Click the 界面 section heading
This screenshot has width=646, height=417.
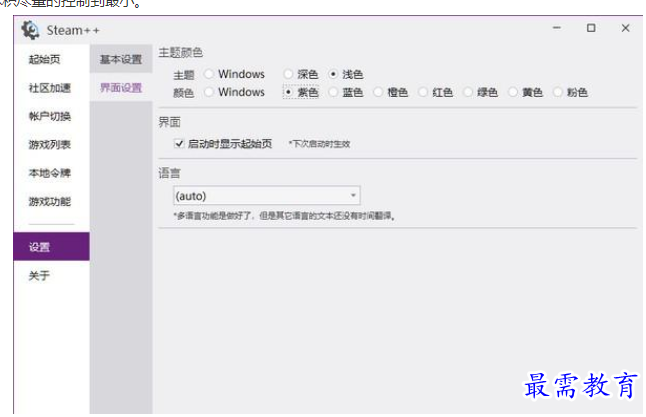tap(169, 122)
